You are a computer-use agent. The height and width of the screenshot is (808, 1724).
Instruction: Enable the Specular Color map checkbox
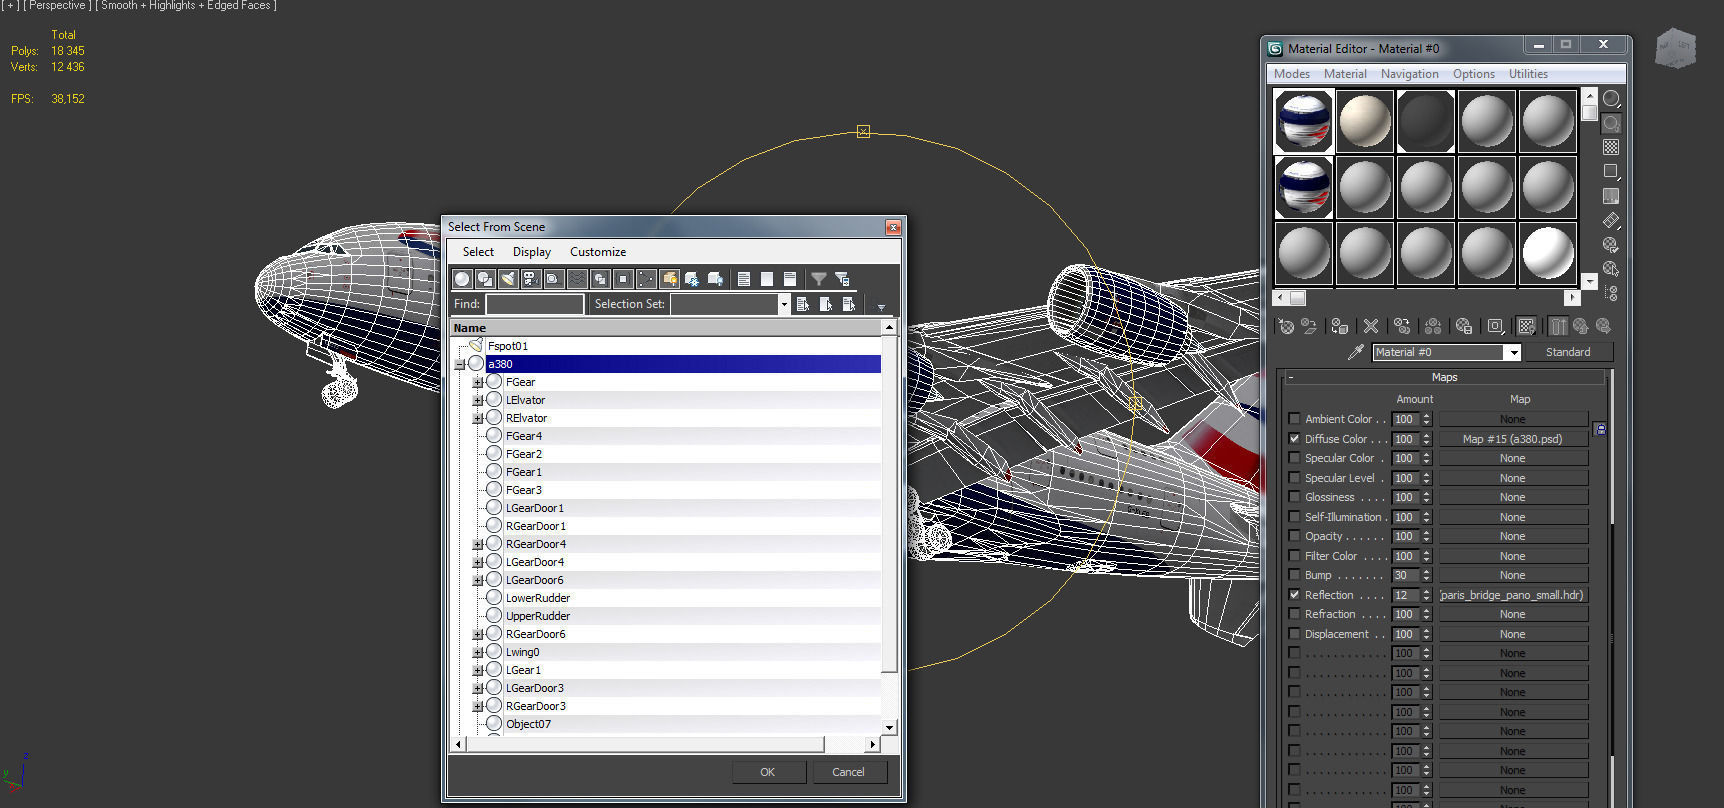click(x=1295, y=458)
